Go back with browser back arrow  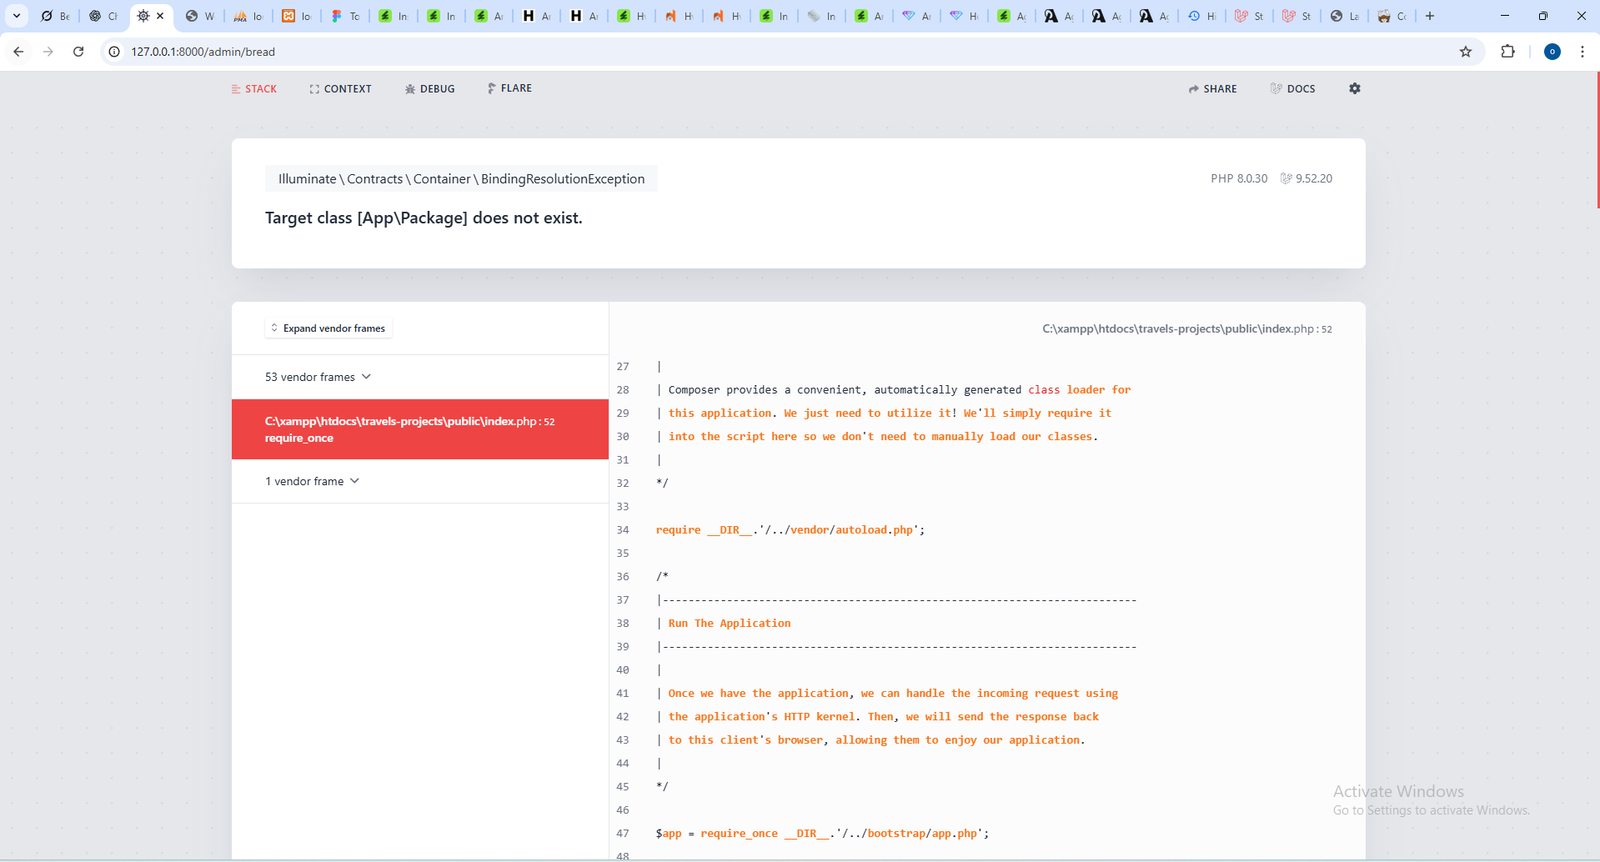(18, 52)
